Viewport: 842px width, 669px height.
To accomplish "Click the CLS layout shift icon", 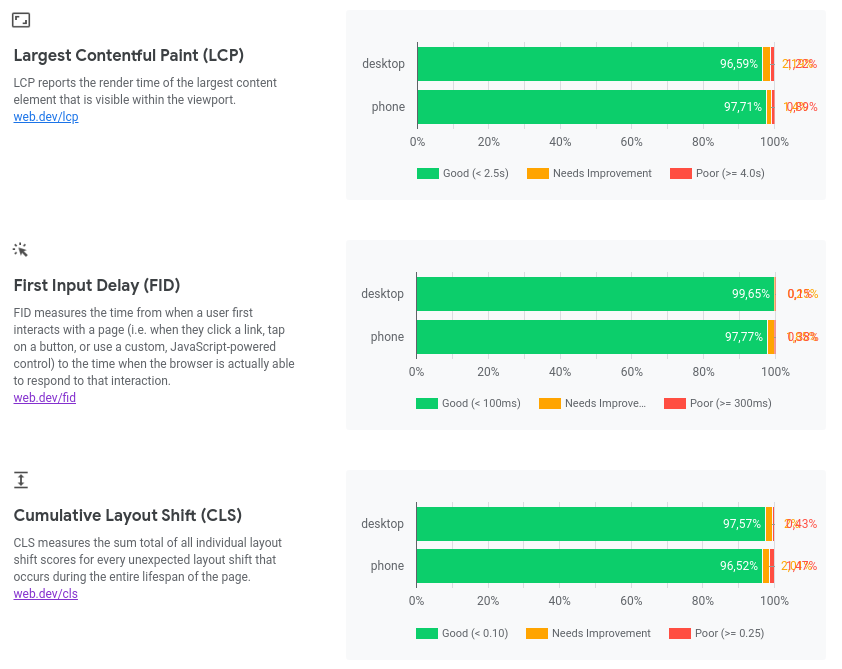I will [x=21, y=480].
